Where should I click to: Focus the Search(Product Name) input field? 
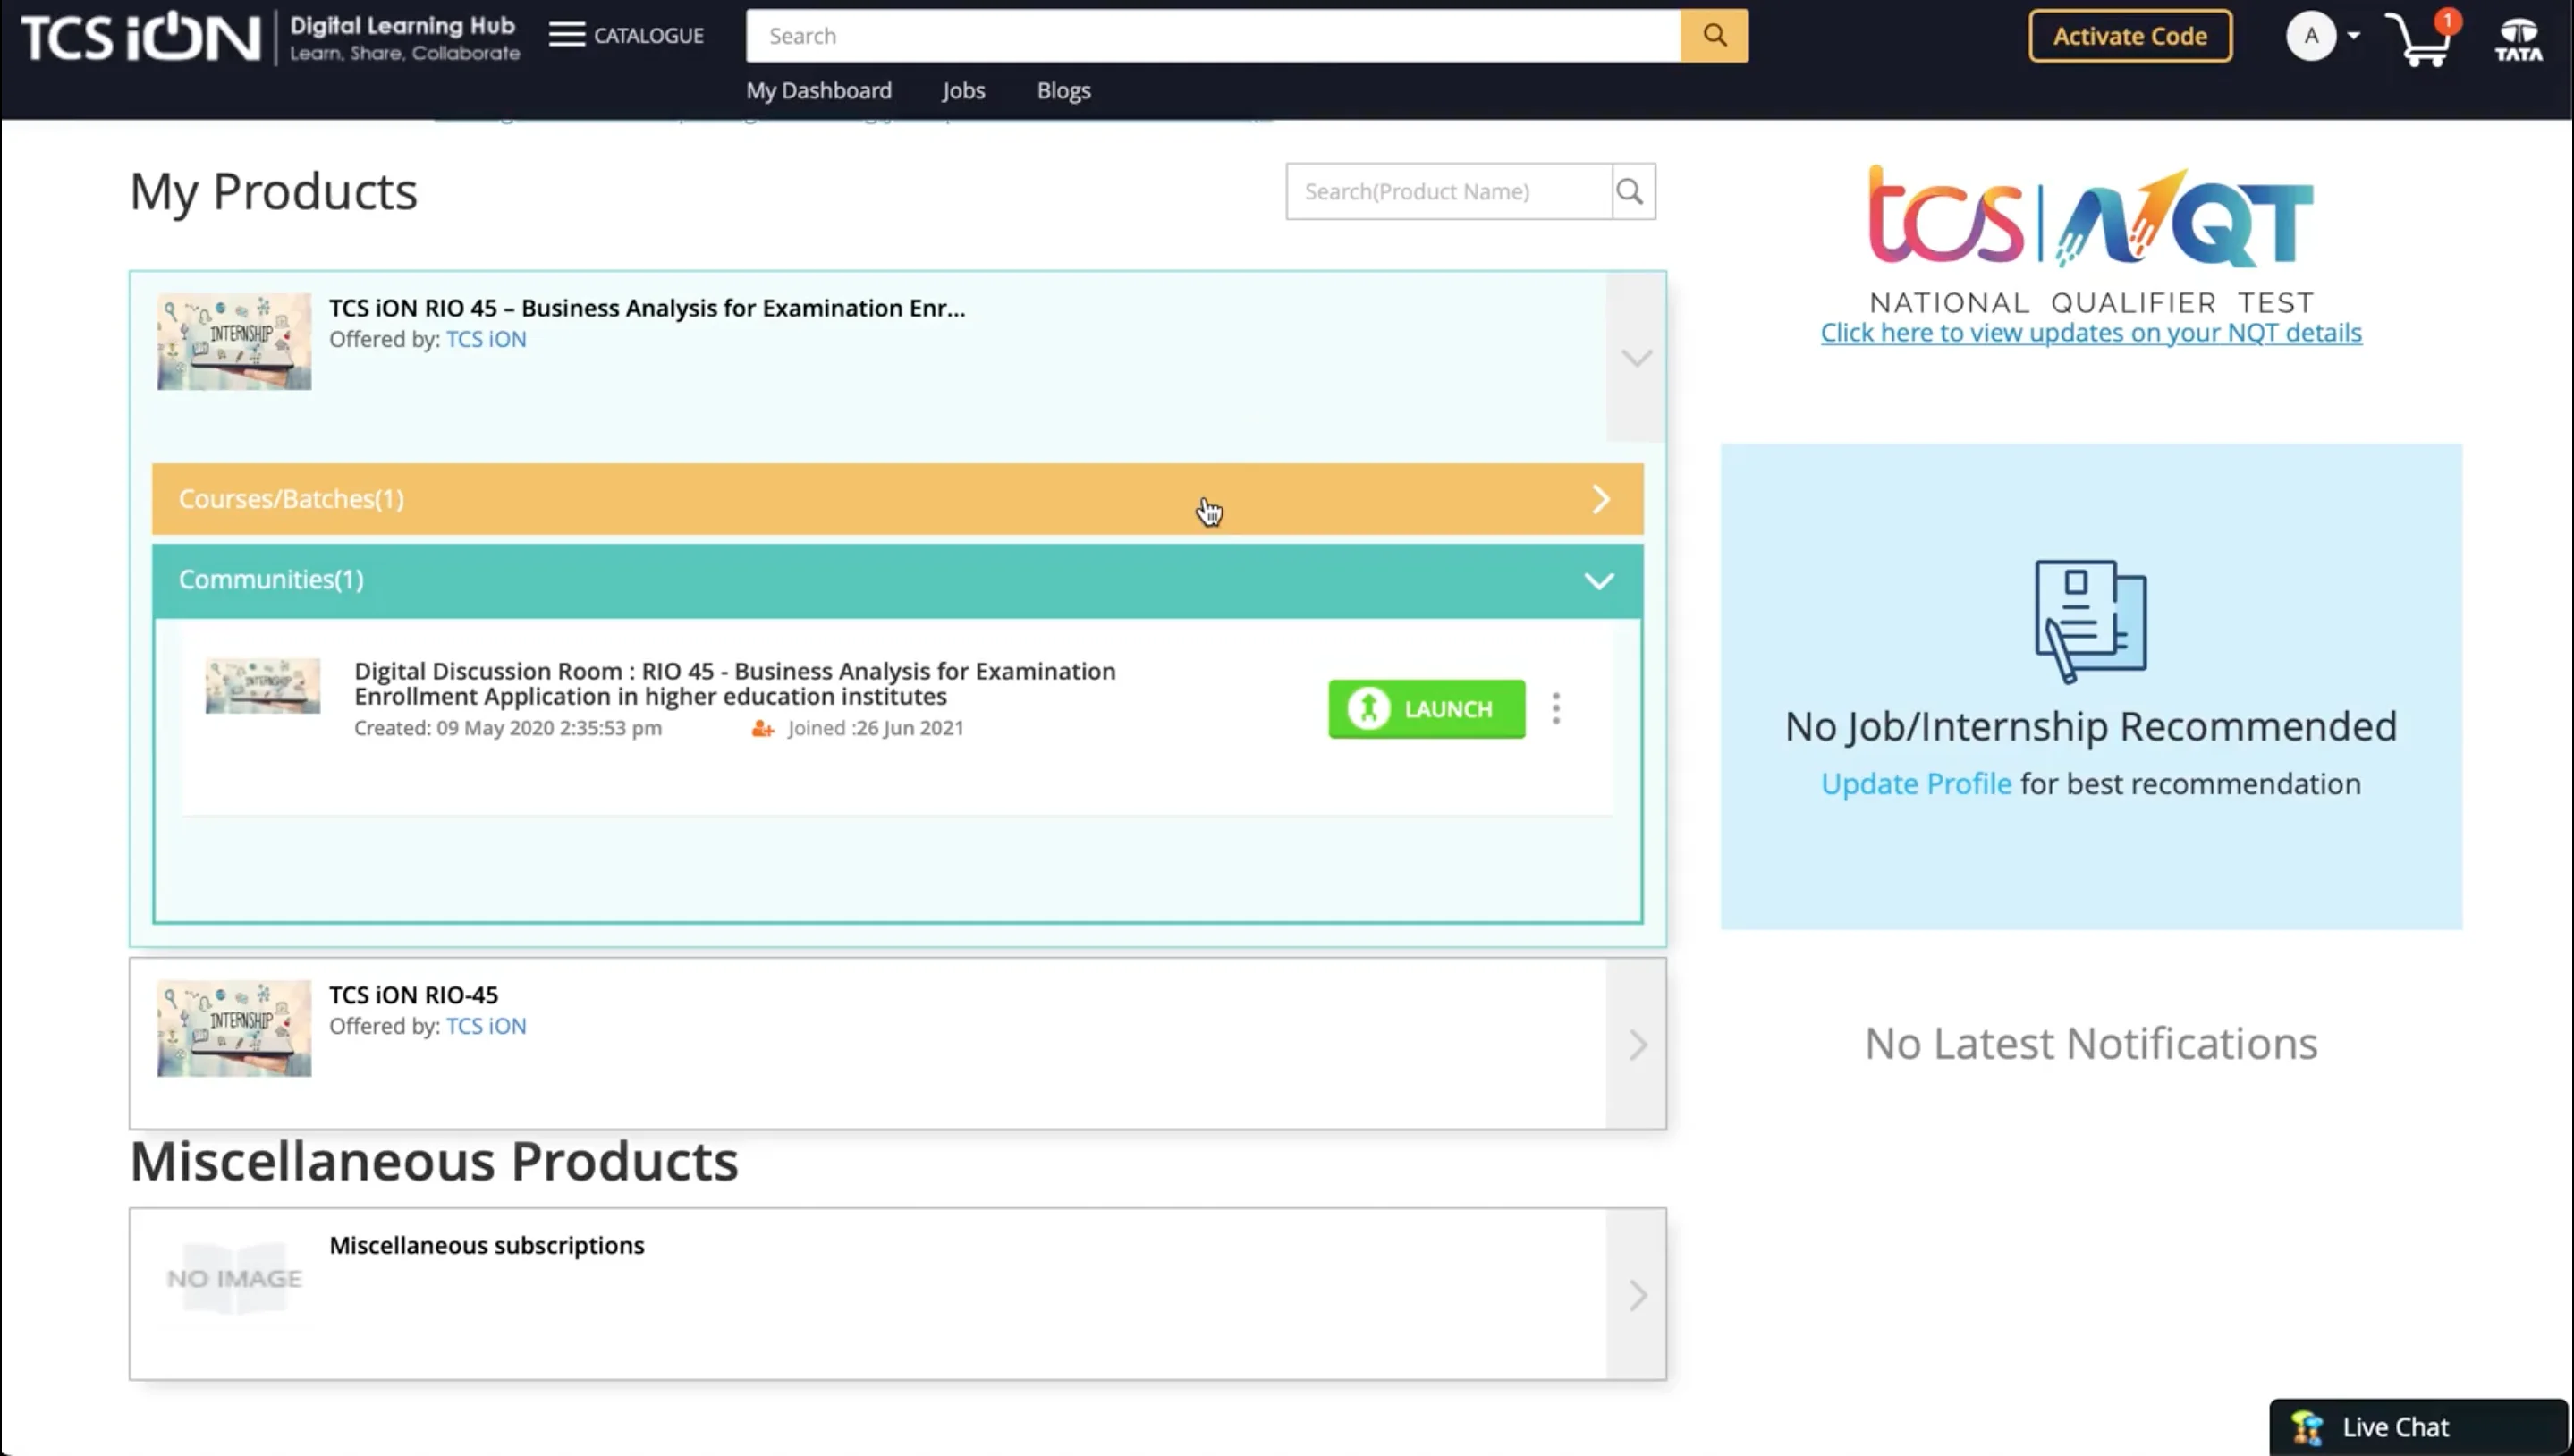click(x=1448, y=191)
